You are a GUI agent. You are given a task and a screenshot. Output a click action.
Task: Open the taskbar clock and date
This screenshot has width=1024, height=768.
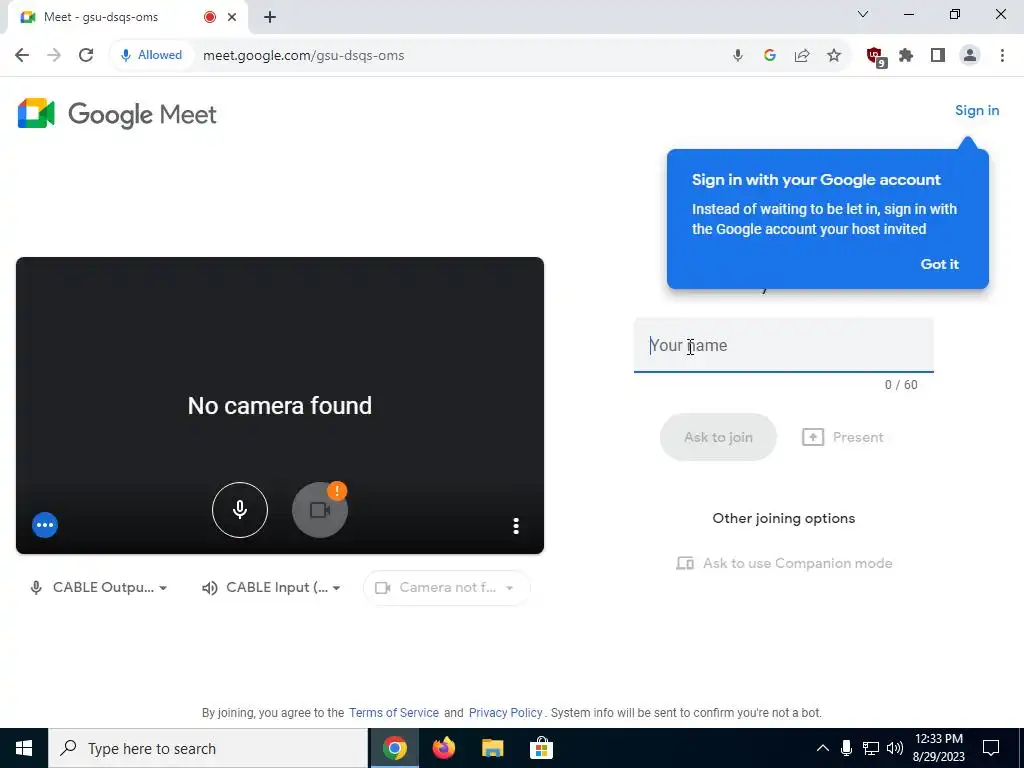click(938, 748)
